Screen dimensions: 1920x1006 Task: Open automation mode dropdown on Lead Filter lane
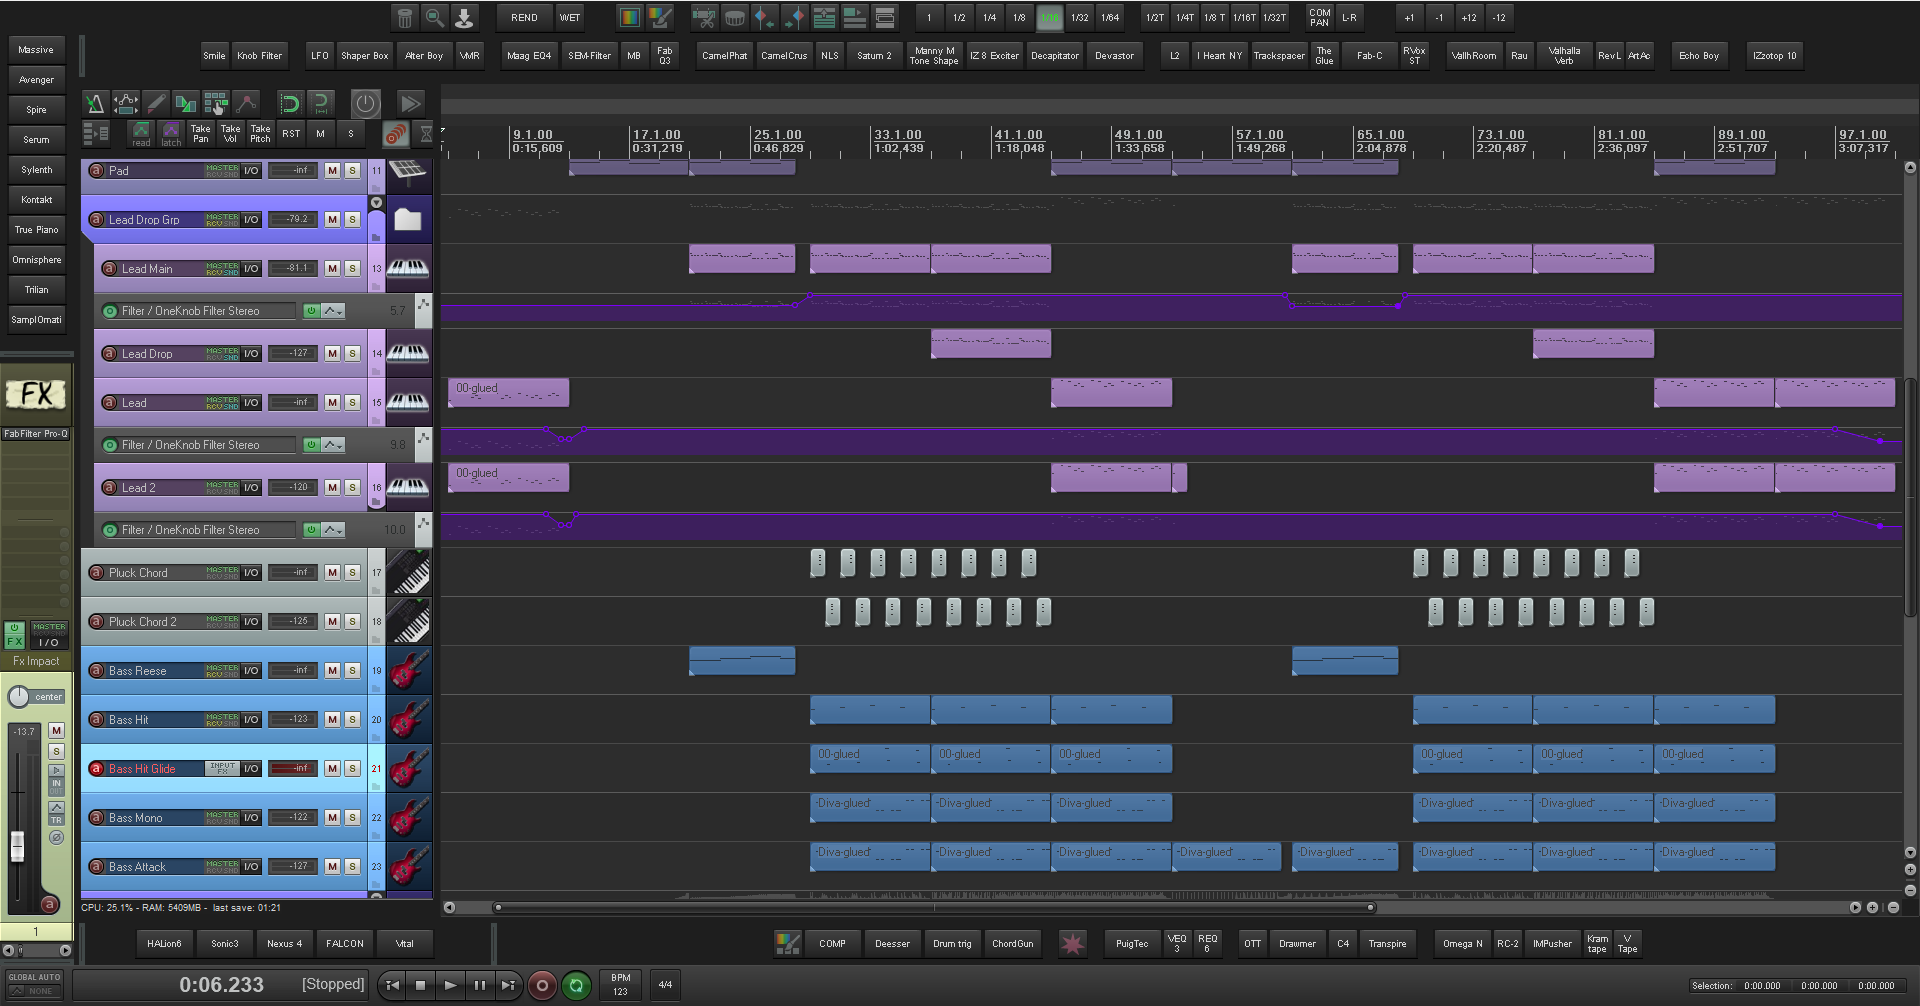pyautogui.click(x=333, y=445)
